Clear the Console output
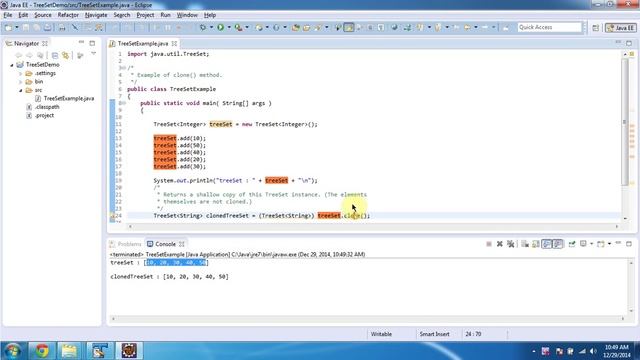640x360 pixels. (x=525, y=244)
